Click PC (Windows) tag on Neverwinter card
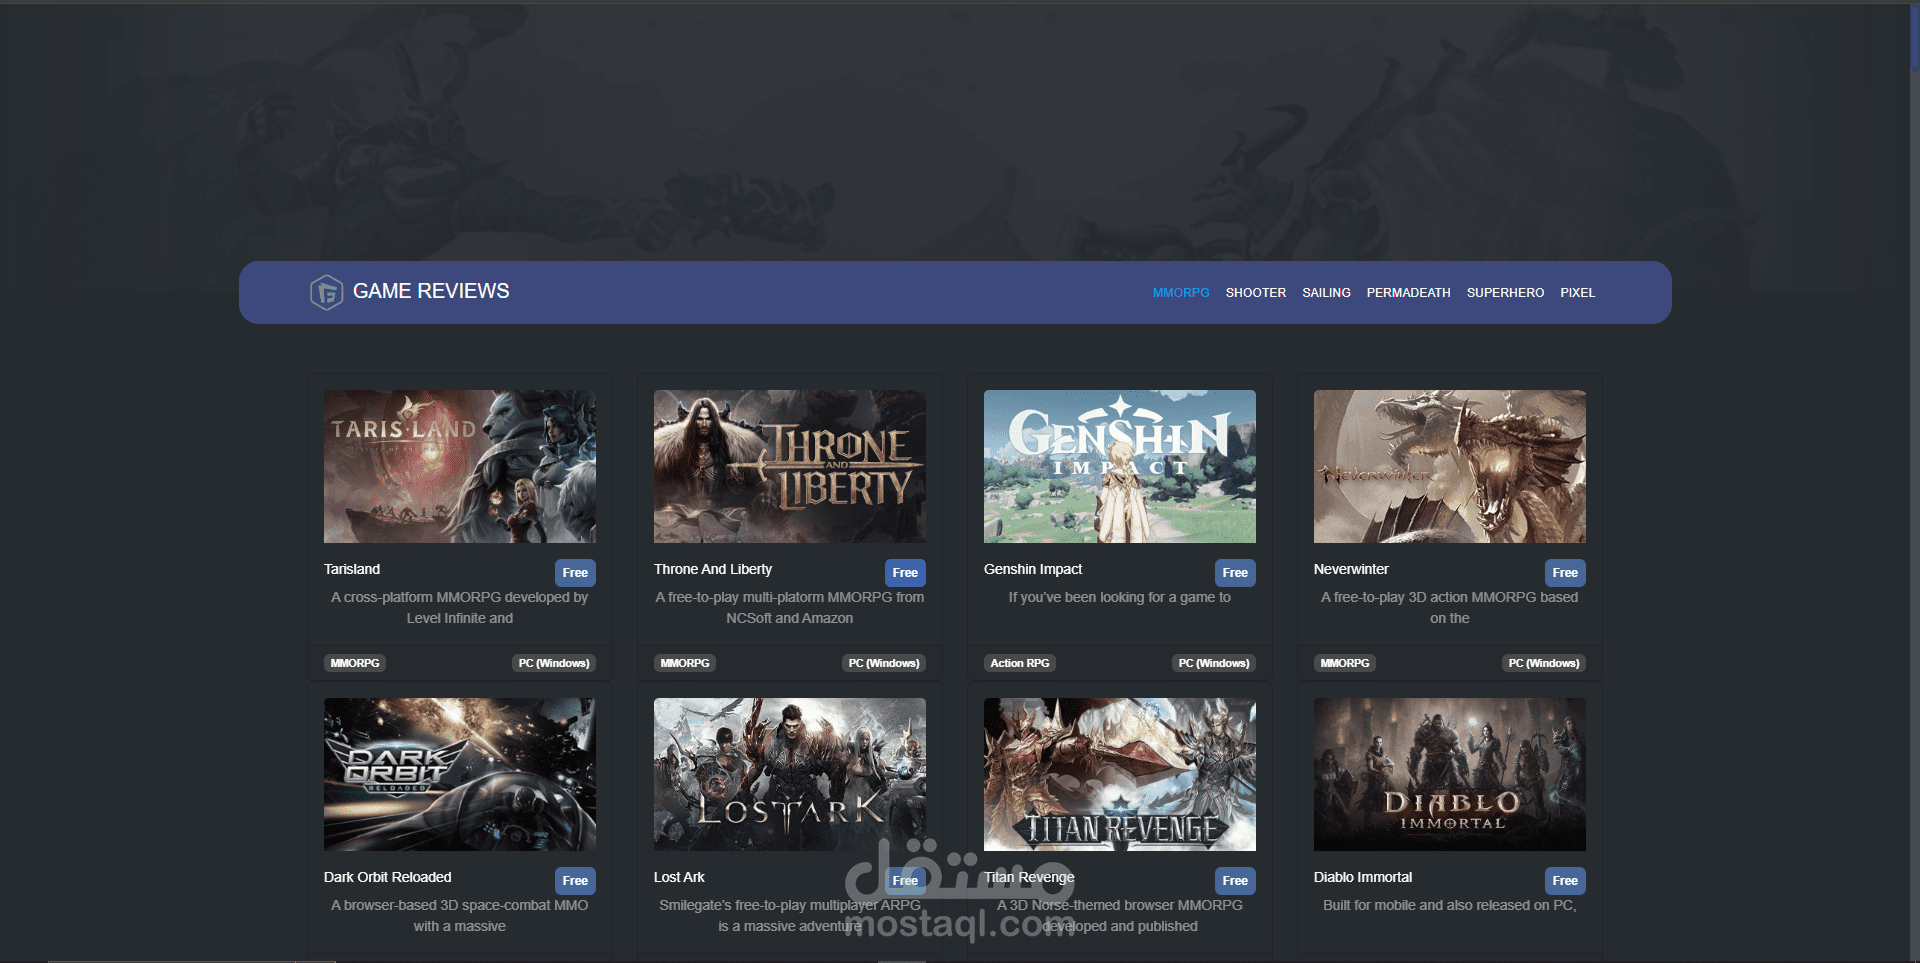Image resolution: width=1920 pixels, height=963 pixels. [1544, 663]
